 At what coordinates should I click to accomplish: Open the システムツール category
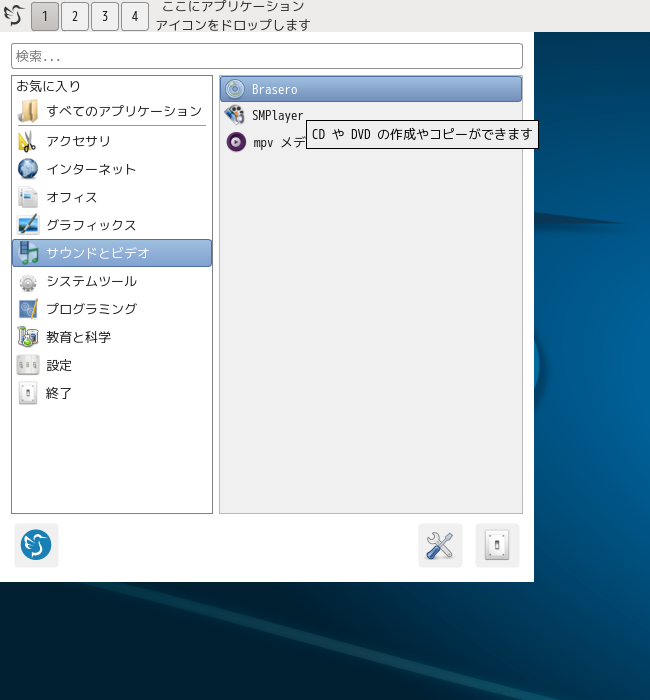(x=92, y=281)
